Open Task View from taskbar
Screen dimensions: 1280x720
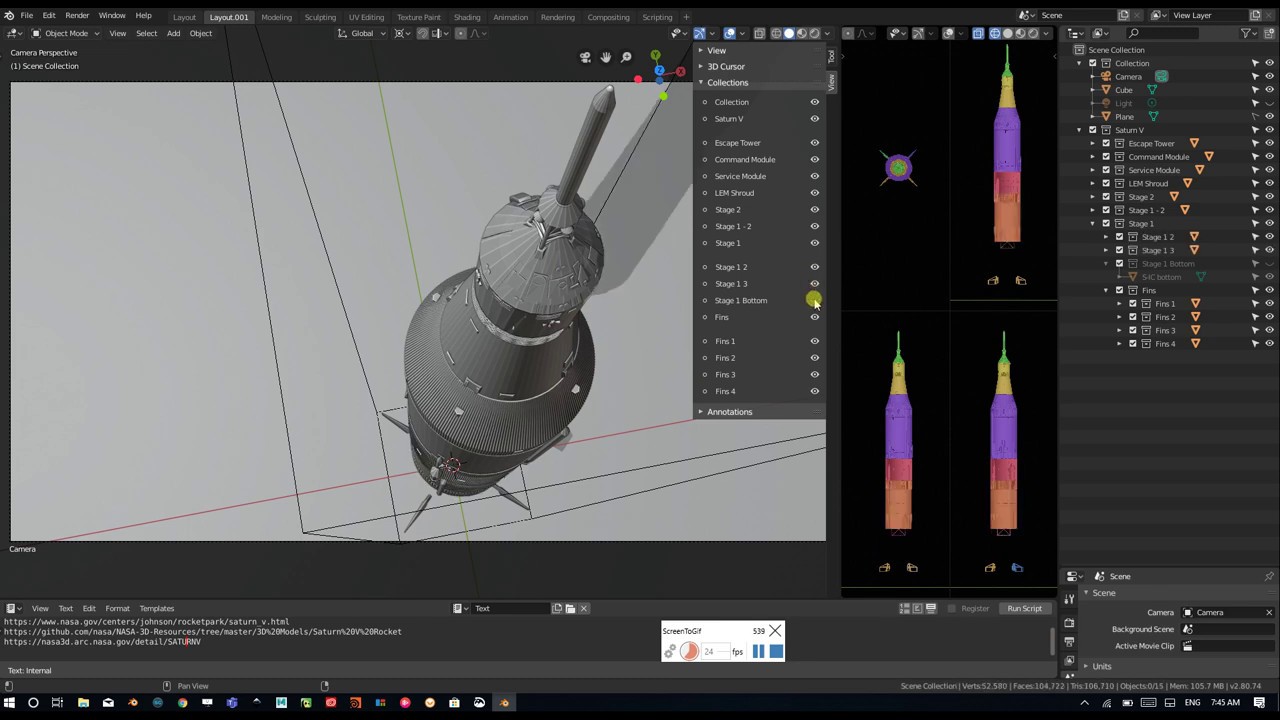pos(58,703)
